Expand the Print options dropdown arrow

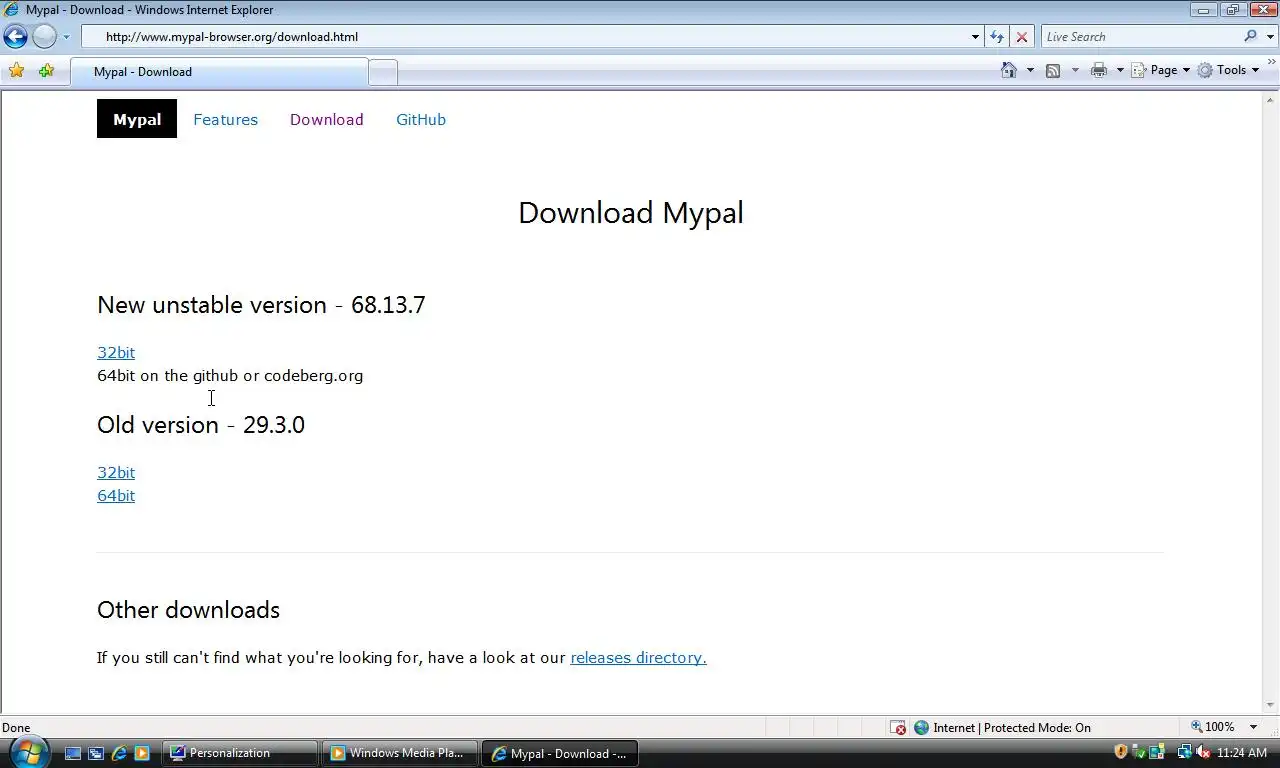tap(1120, 70)
